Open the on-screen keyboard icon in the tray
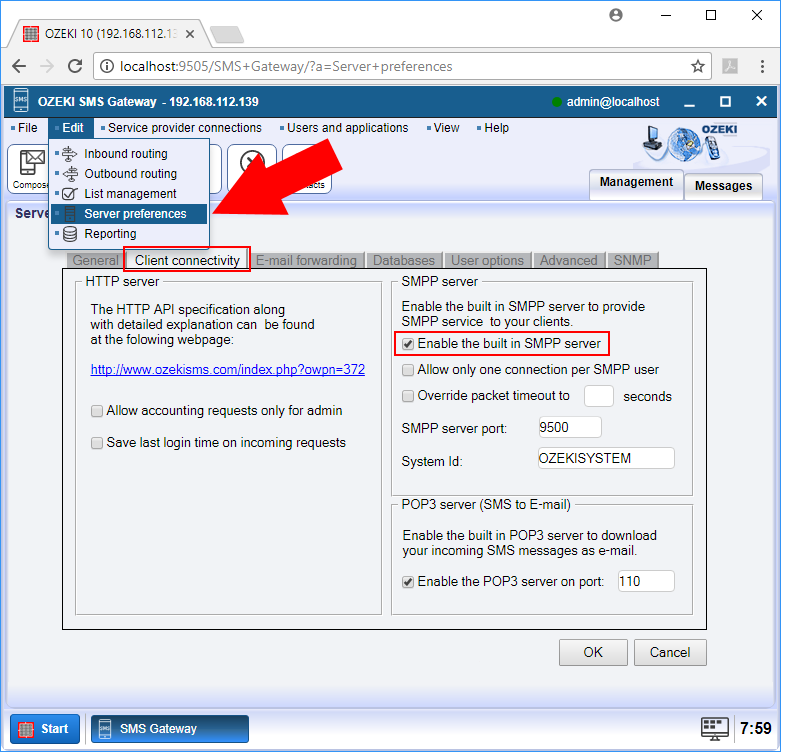 click(x=714, y=729)
